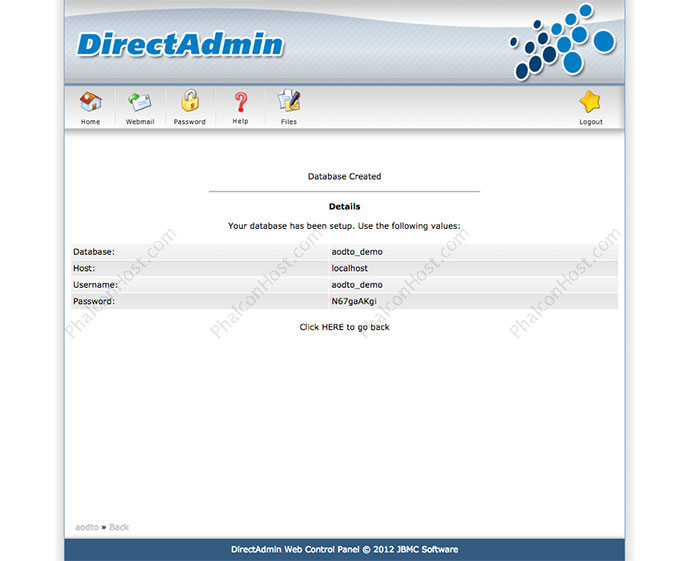
Task: Click the Database Created heading
Action: tap(344, 176)
